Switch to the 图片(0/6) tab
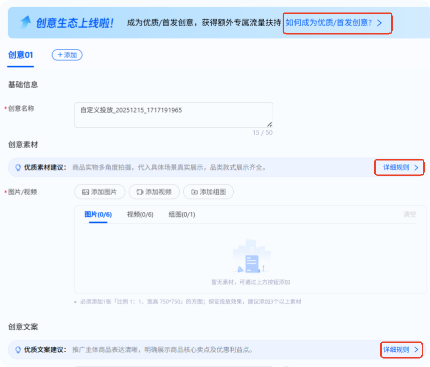The image size is (430, 367). [x=98, y=214]
